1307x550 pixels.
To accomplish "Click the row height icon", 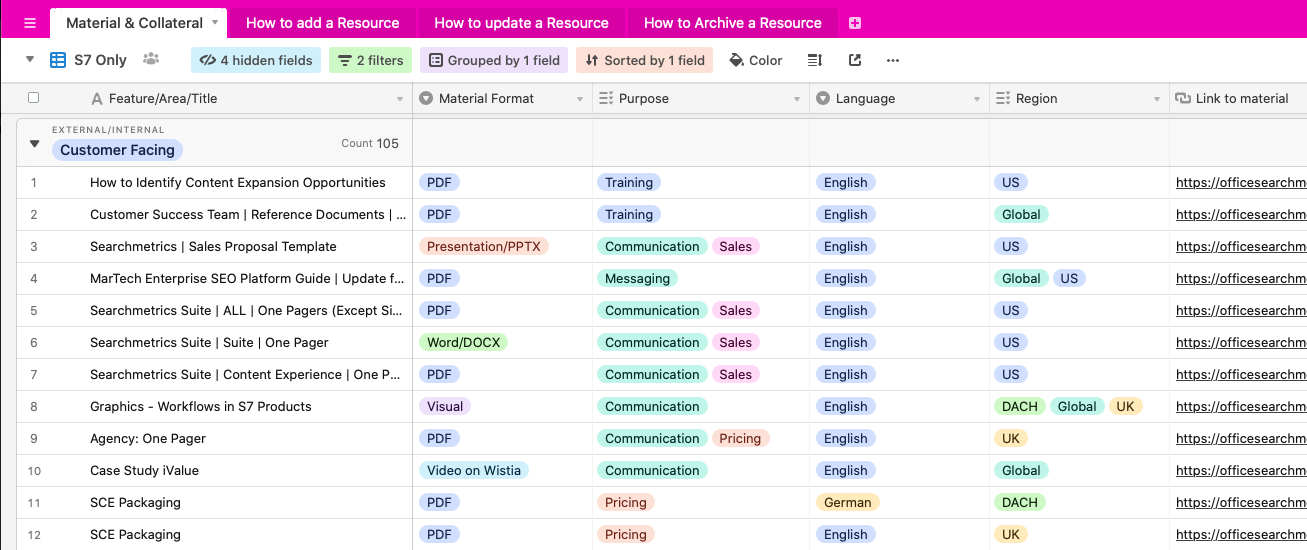I will pyautogui.click(x=815, y=60).
